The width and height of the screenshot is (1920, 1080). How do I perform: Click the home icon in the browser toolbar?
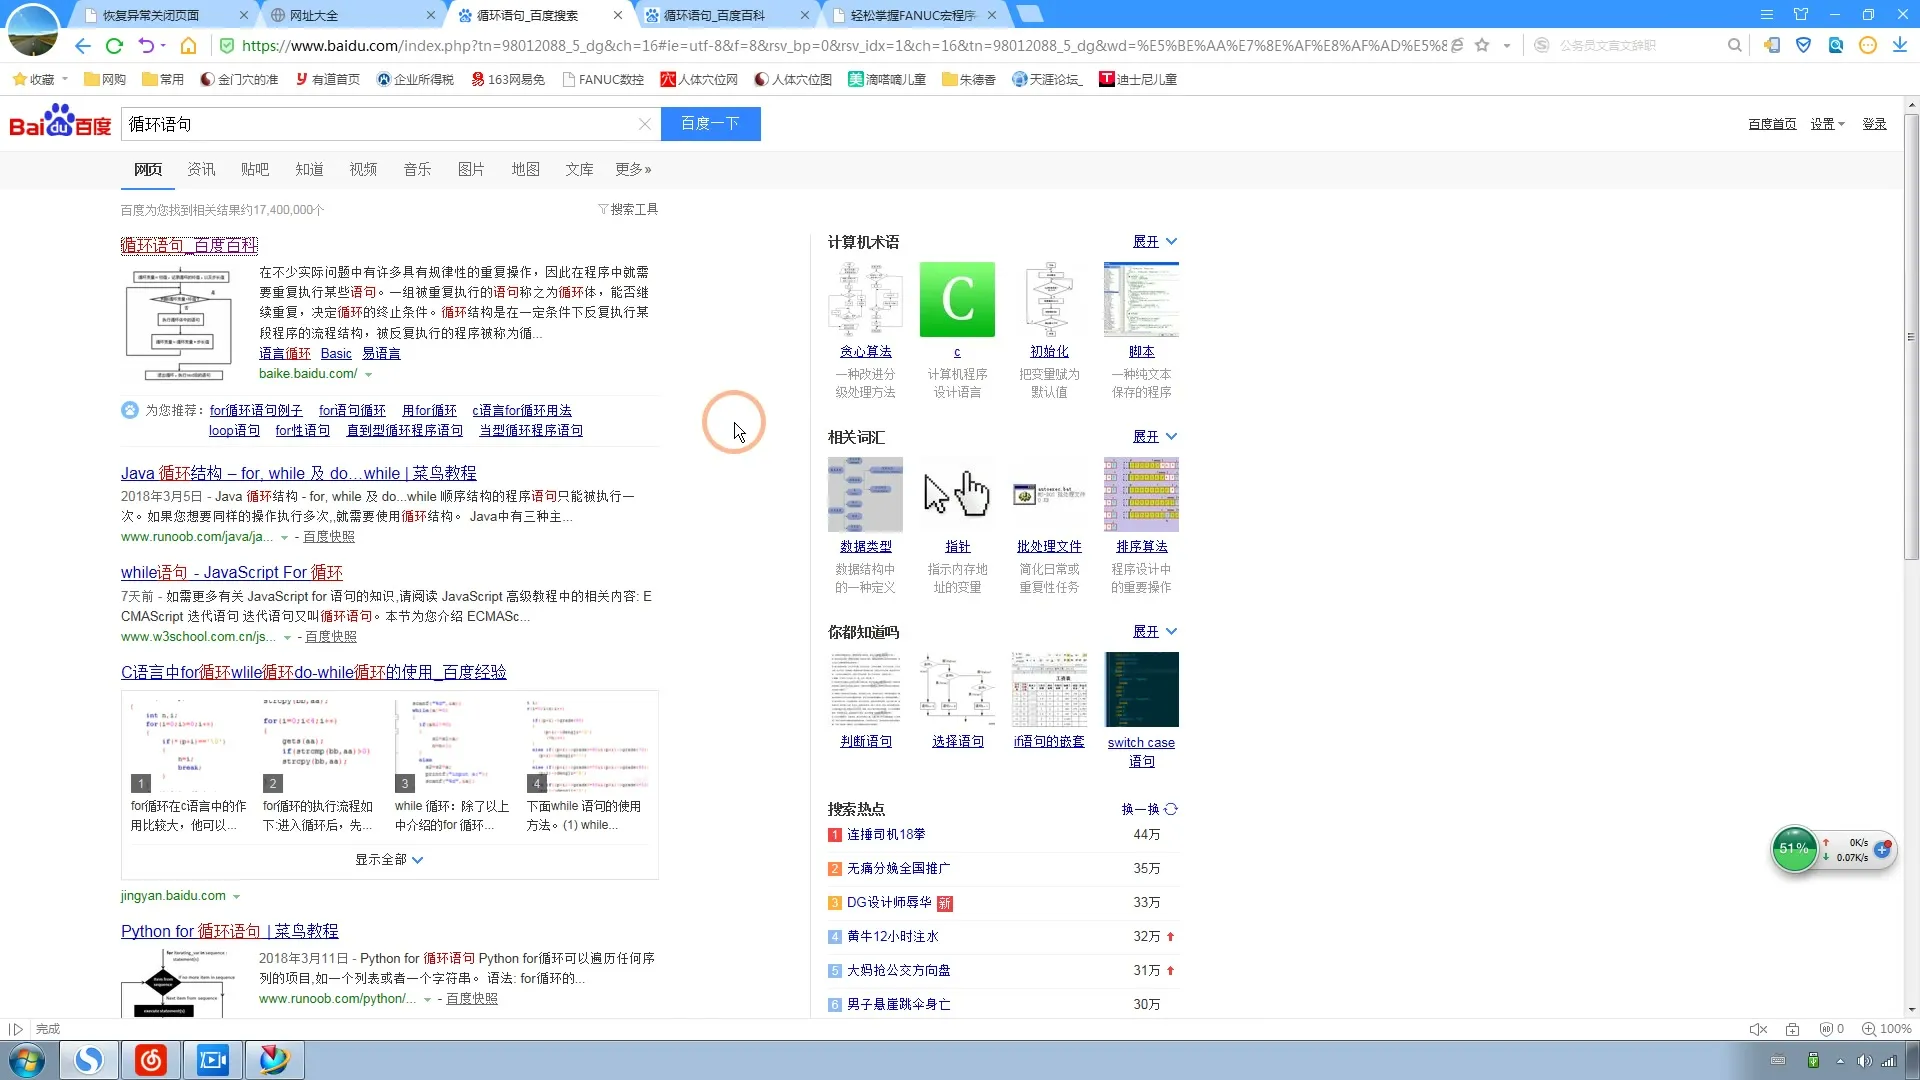coord(189,45)
